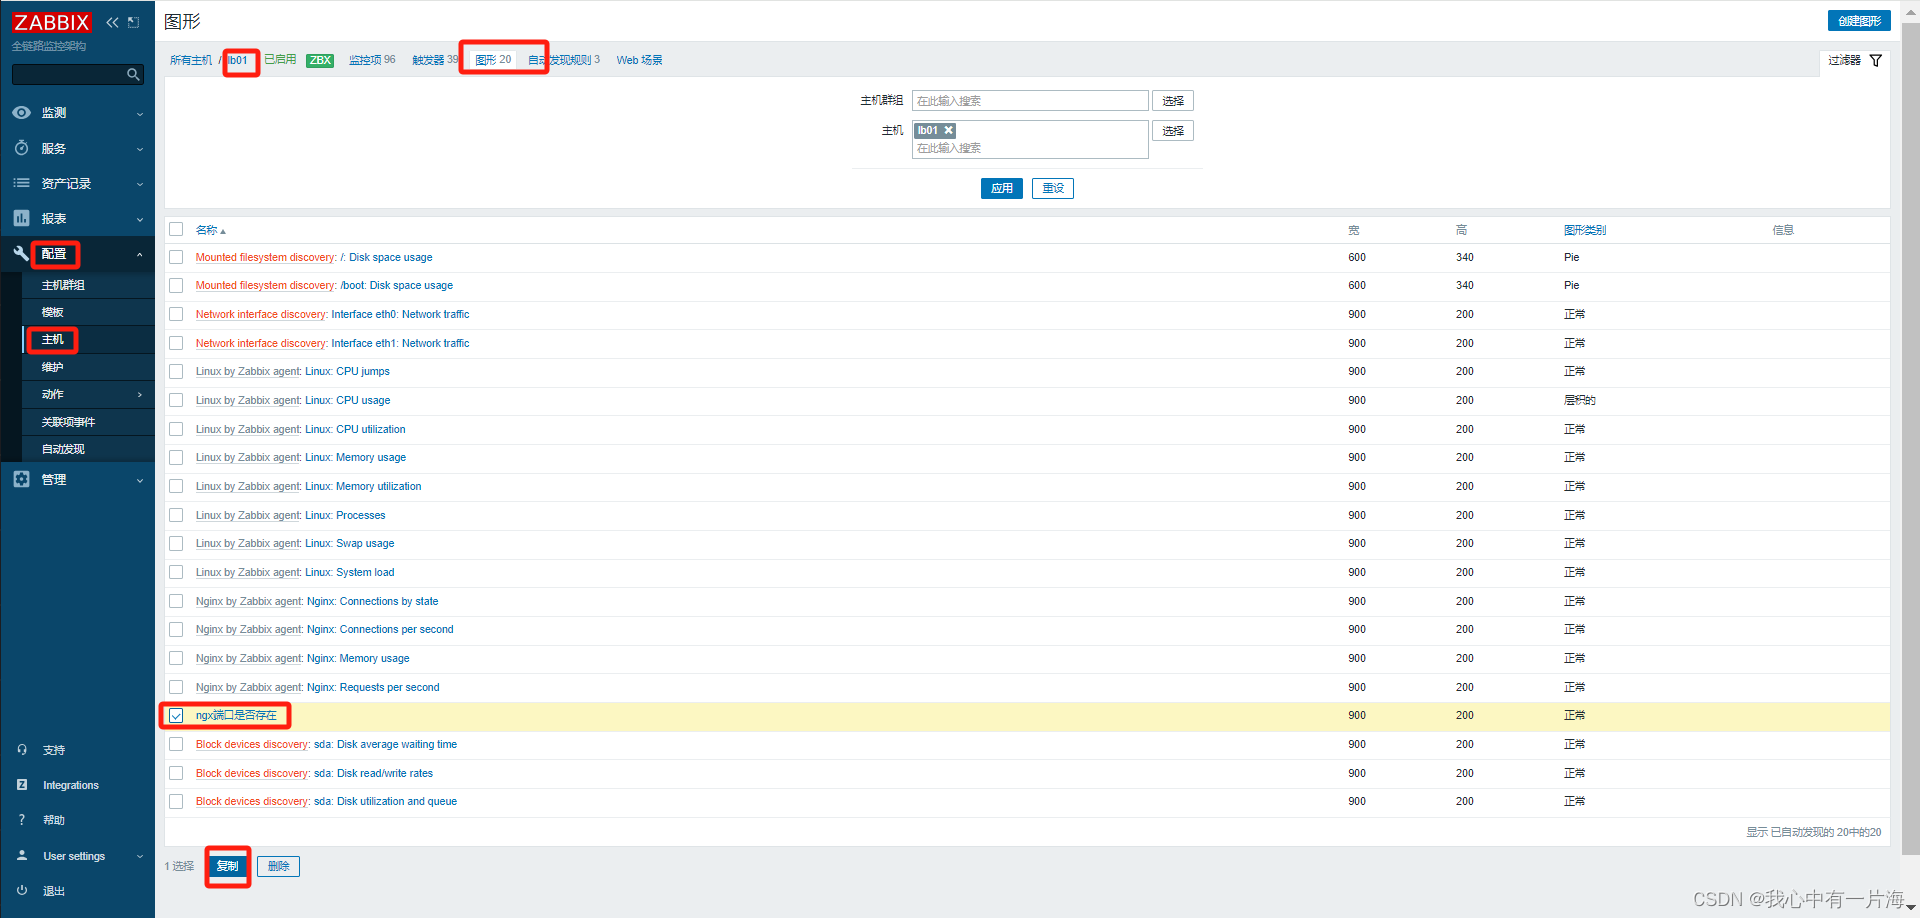The width and height of the screenshot is (1920, 918).
Task: Click the vertical page scrollbar
Action: click(x=1910, y=438)
